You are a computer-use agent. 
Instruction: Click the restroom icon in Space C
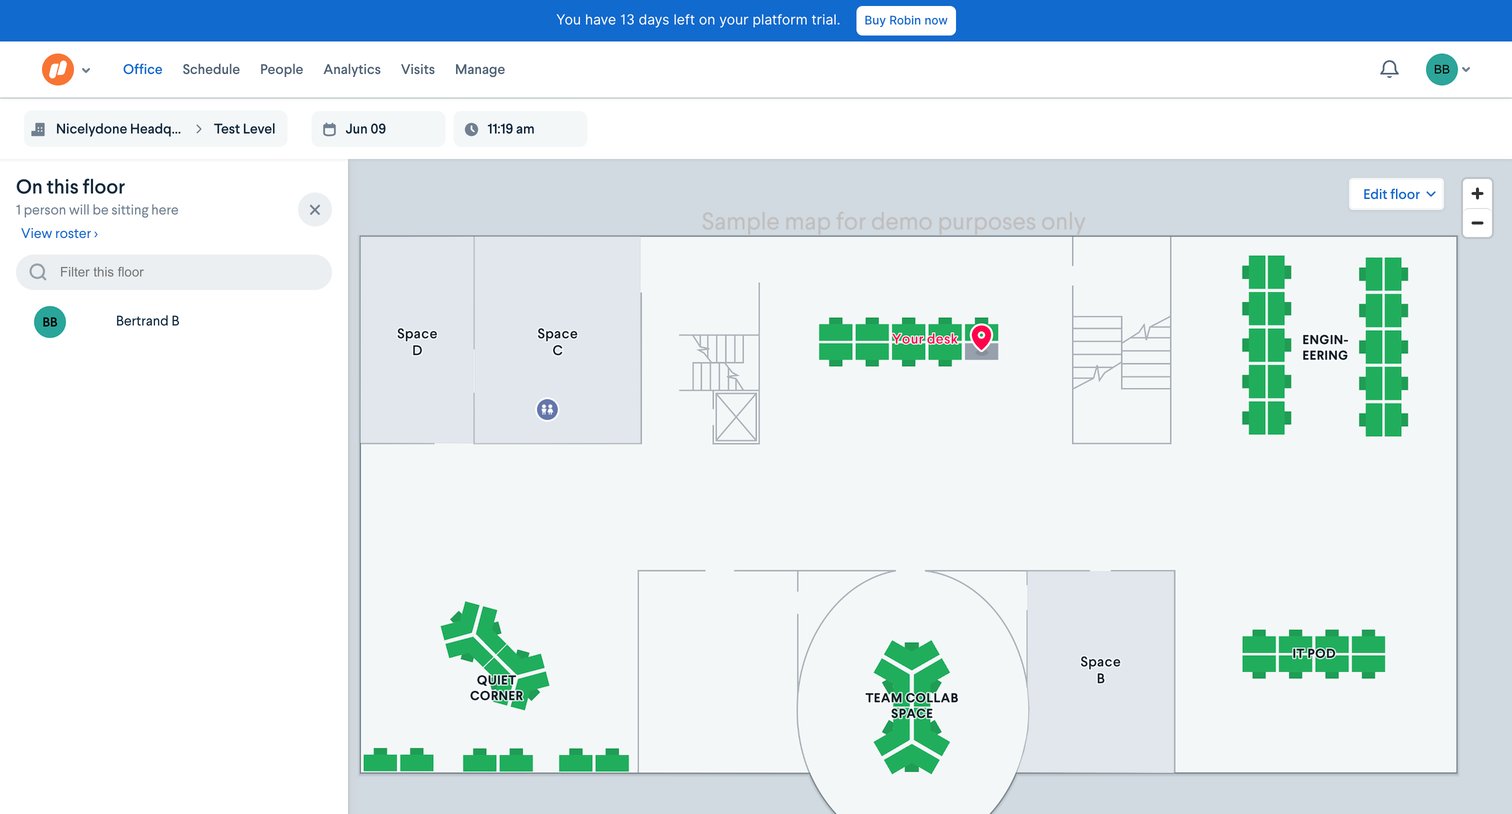click(x=547, y=409)
